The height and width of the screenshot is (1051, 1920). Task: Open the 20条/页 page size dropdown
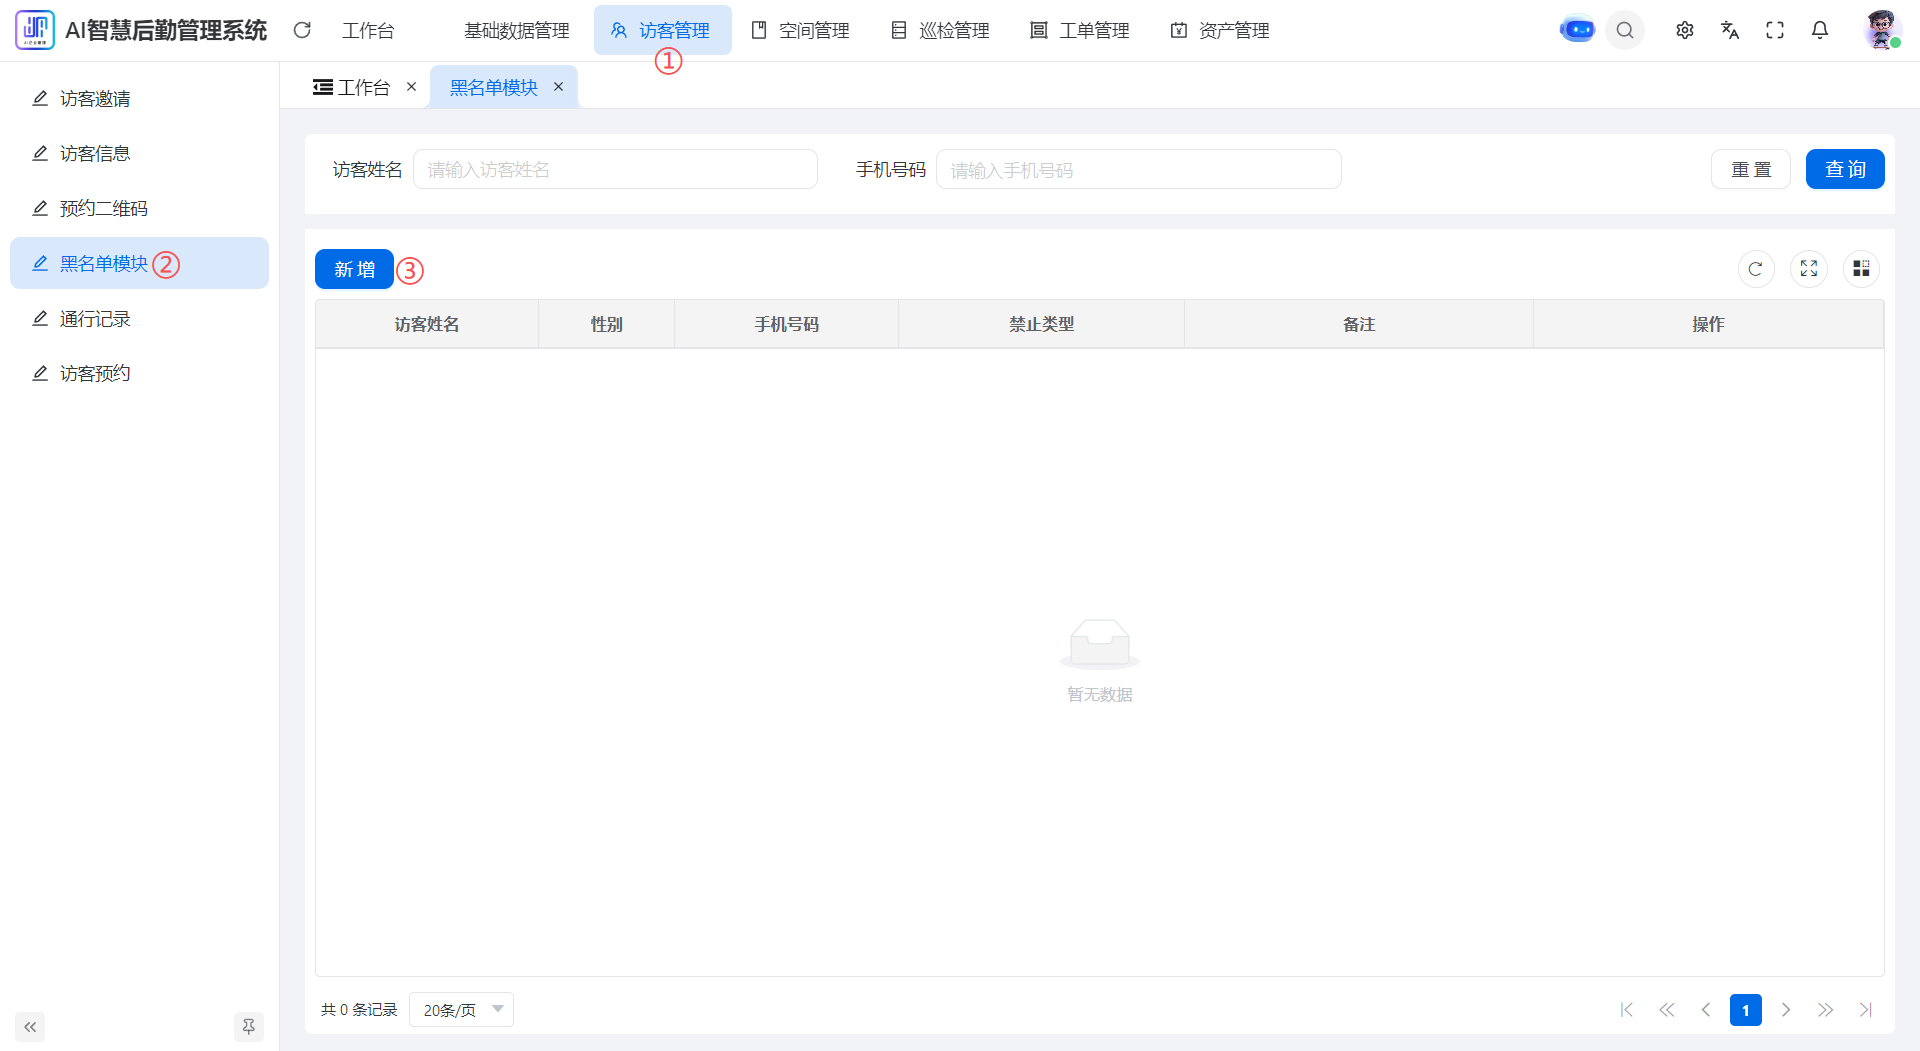pyautogui.click(x=461, y=1010)
